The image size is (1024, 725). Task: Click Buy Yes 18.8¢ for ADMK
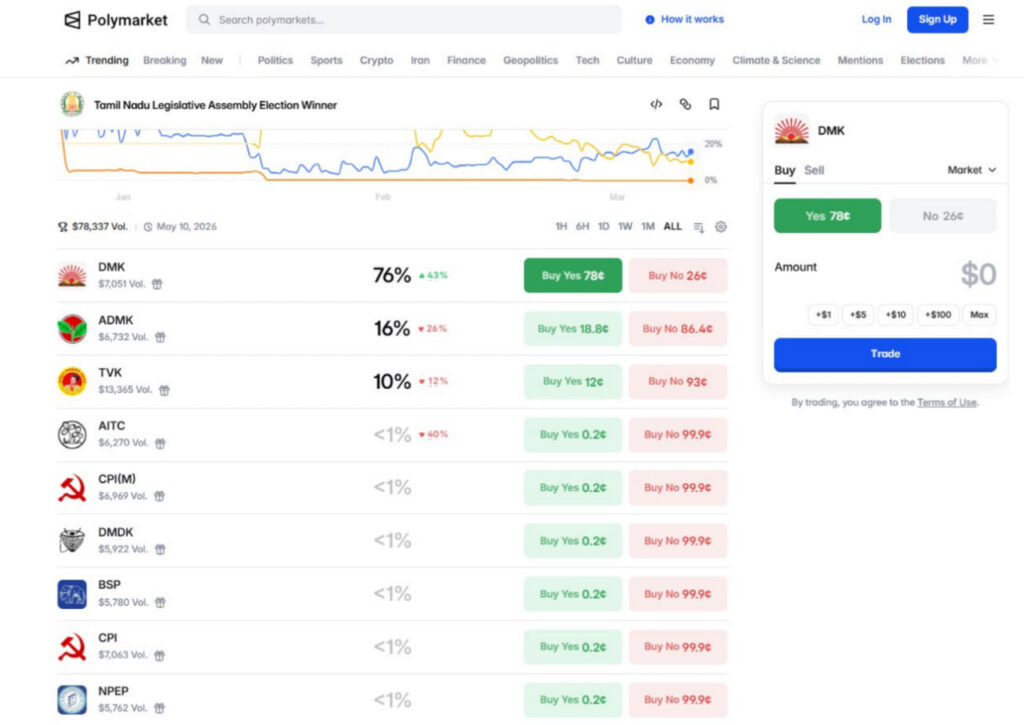[572, 329]
